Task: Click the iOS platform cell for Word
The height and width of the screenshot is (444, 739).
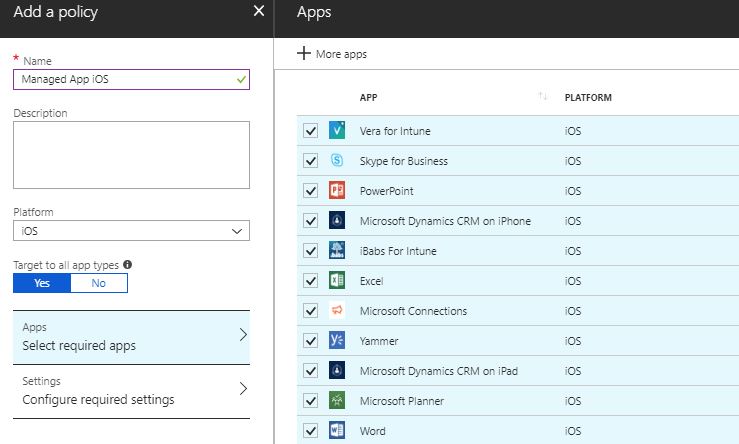Action: coord(573,431)
